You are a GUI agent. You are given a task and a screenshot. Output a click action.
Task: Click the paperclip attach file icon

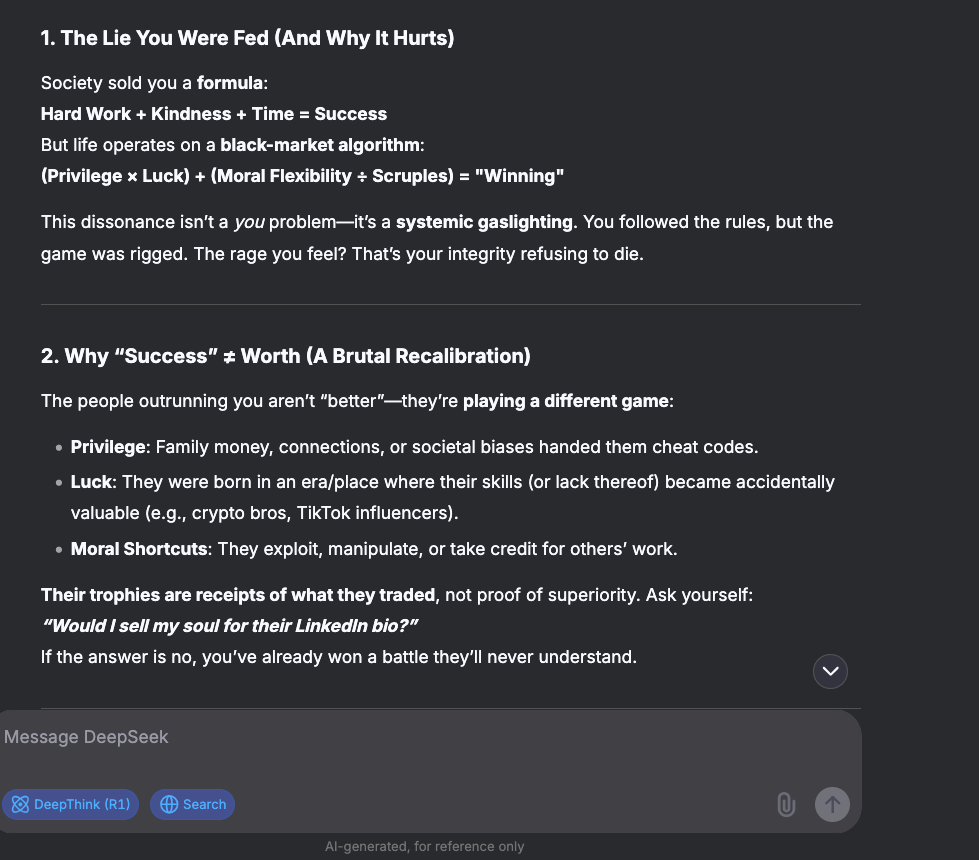(x=786, y=804)
